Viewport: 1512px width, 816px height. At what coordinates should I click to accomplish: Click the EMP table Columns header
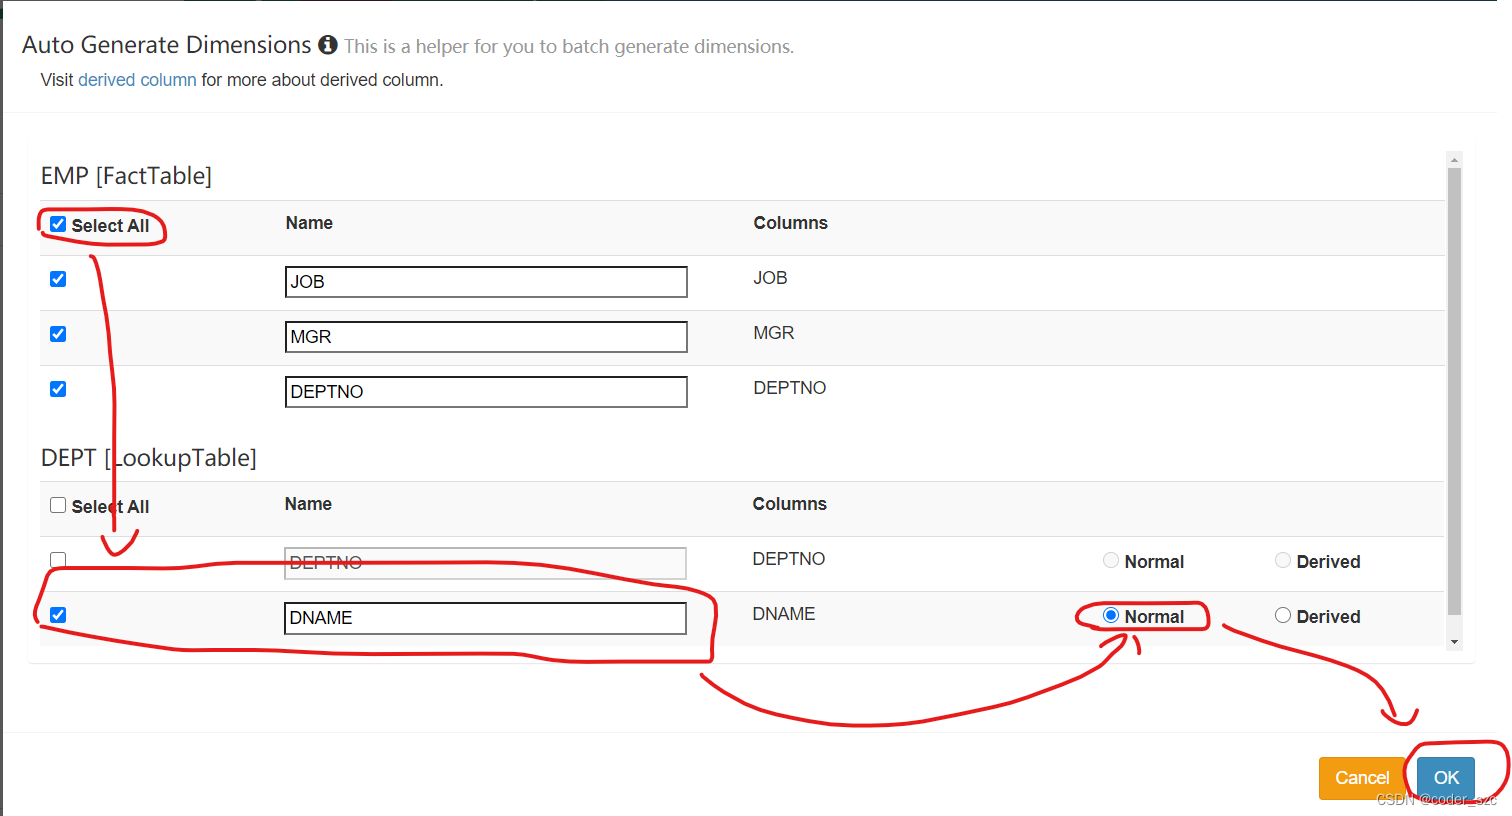tap(791, 223)
